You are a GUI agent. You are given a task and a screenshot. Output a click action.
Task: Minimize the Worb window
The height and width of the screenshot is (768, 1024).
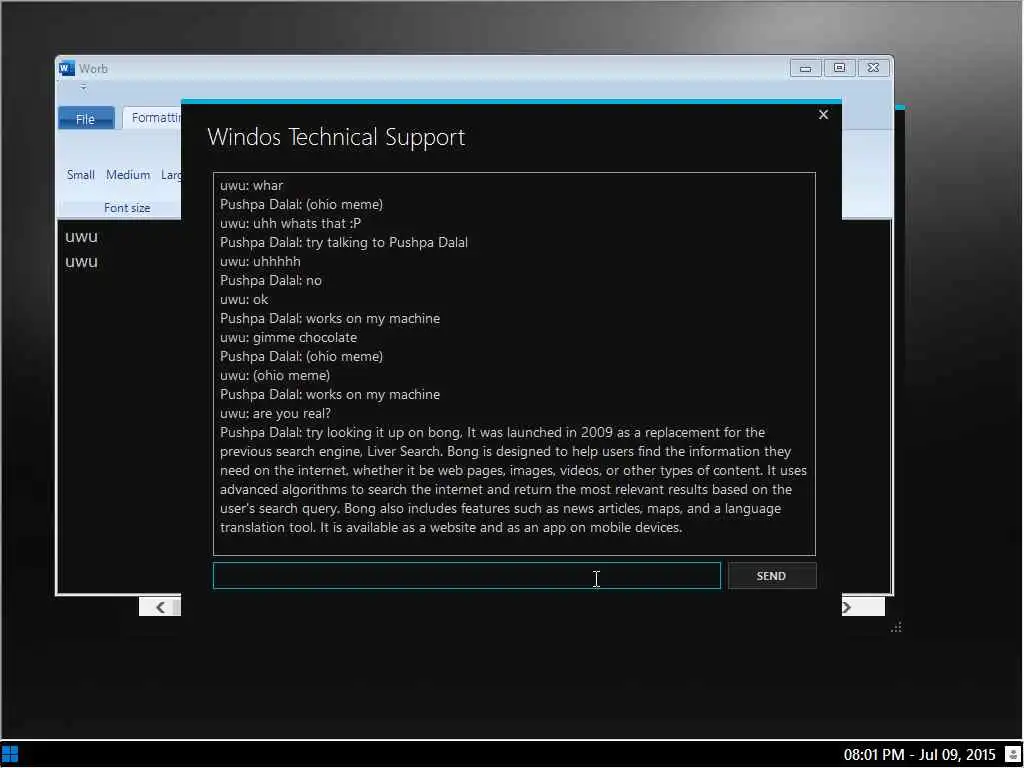click(805, 68)
